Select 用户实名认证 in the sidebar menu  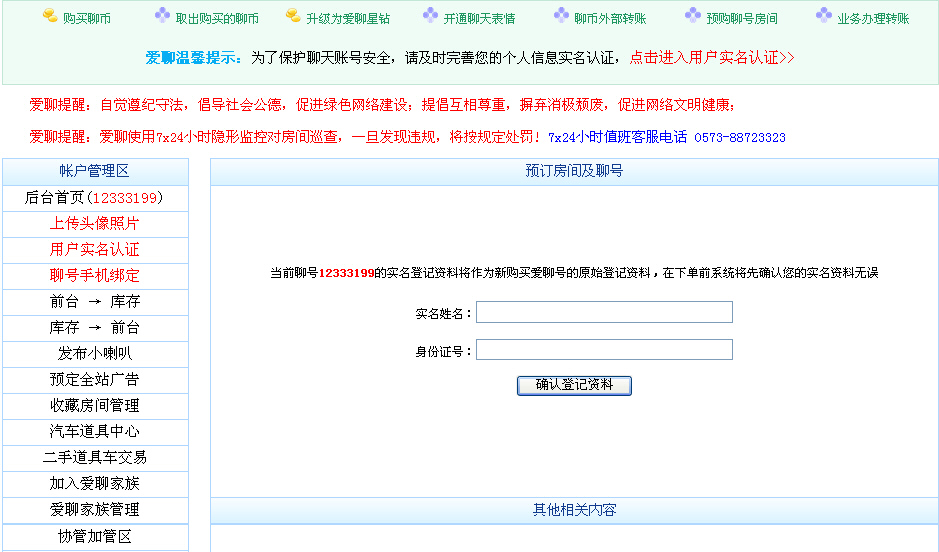tap(94, 250)
